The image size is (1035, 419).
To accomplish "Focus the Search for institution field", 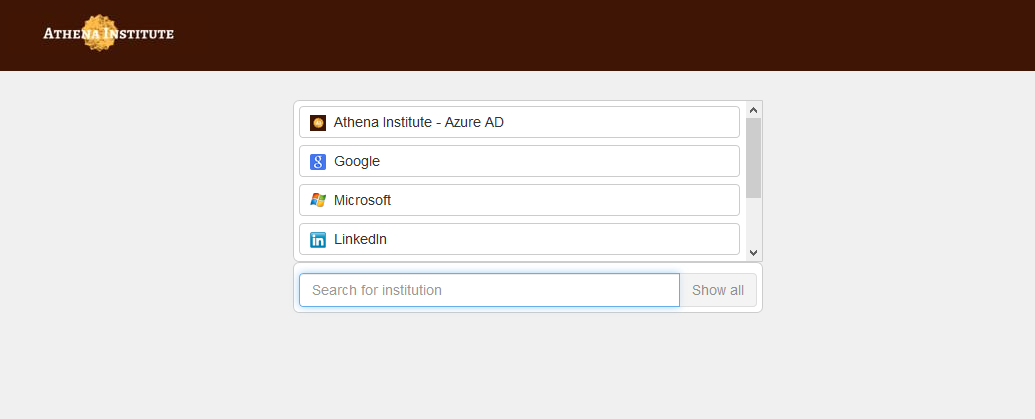I will point(489,290).
